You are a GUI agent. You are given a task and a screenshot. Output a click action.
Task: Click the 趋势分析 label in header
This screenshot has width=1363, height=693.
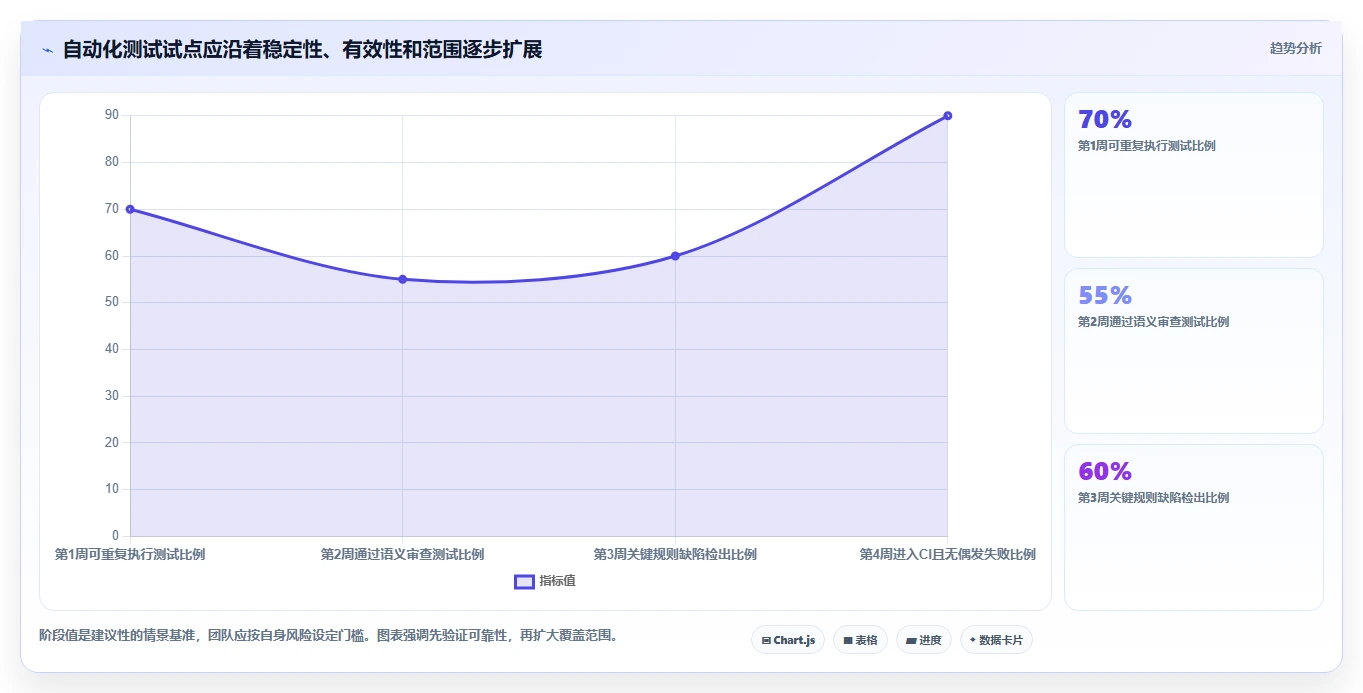(1295, 48)
